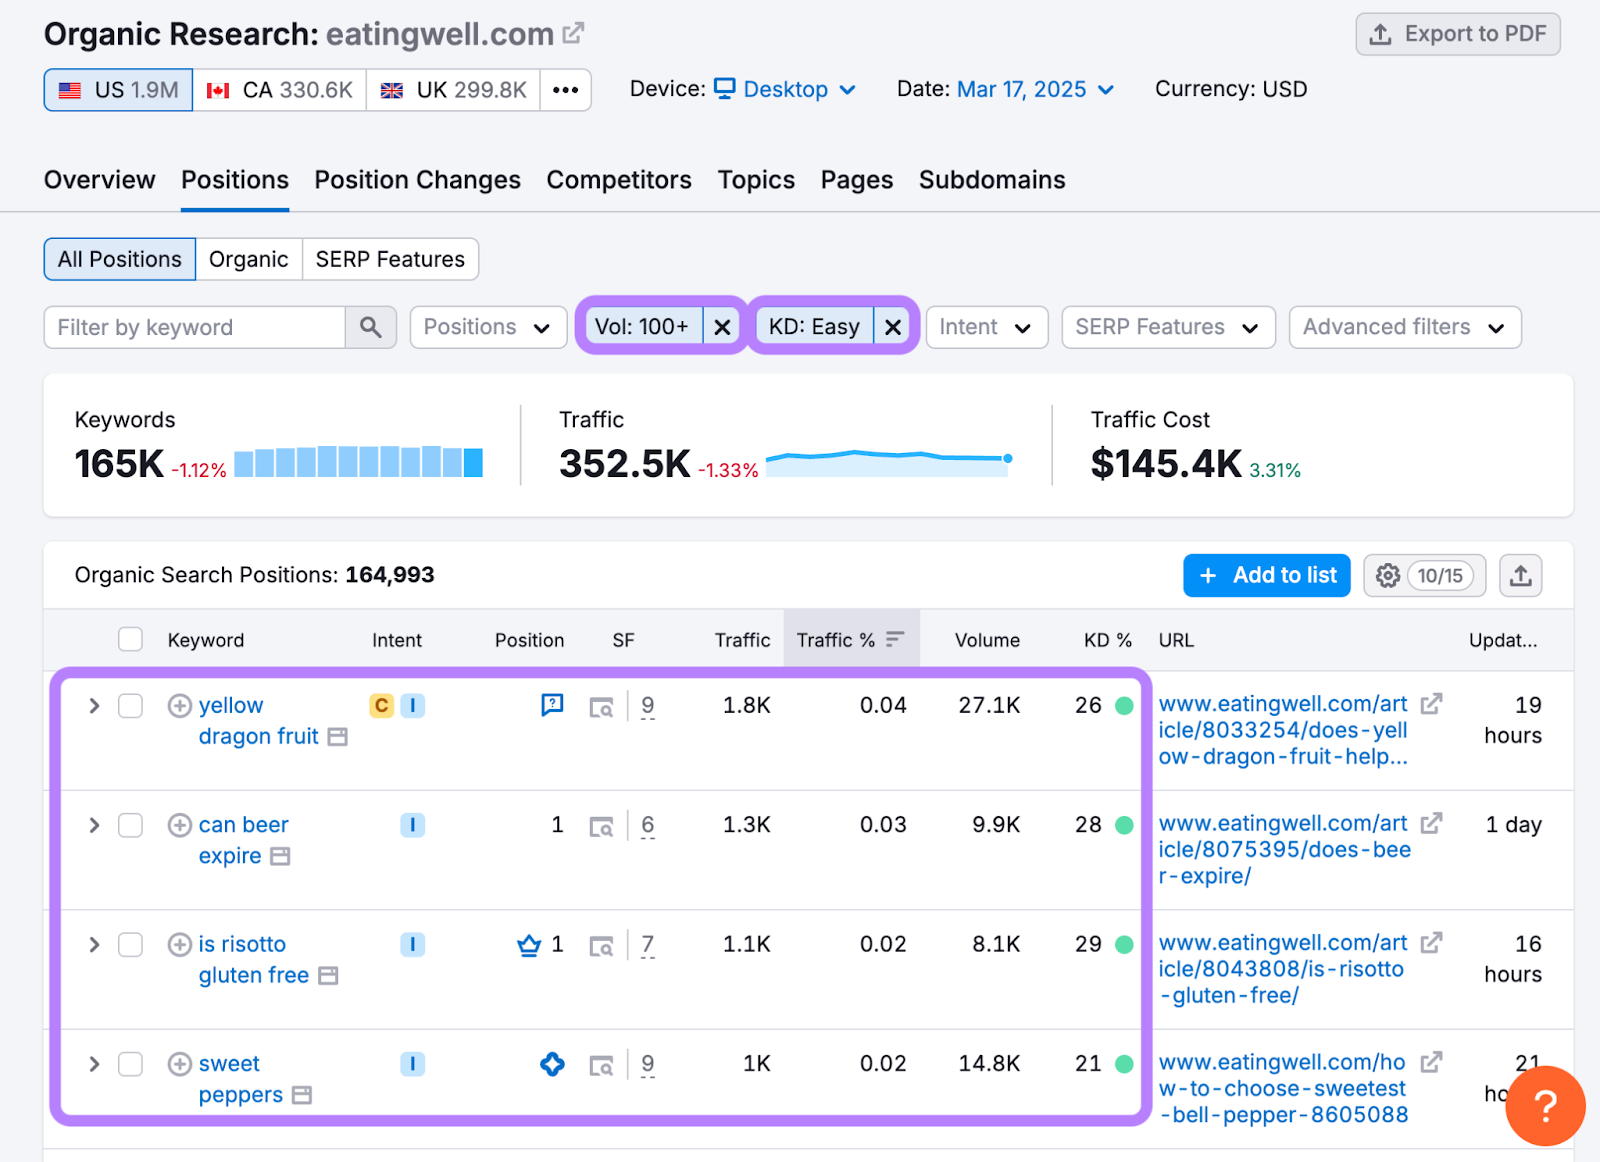Click the plus icon to add "can beer expire" to keywords
The height and width of the screenshot is (1162, 1600).
click(x=180, y=824)
